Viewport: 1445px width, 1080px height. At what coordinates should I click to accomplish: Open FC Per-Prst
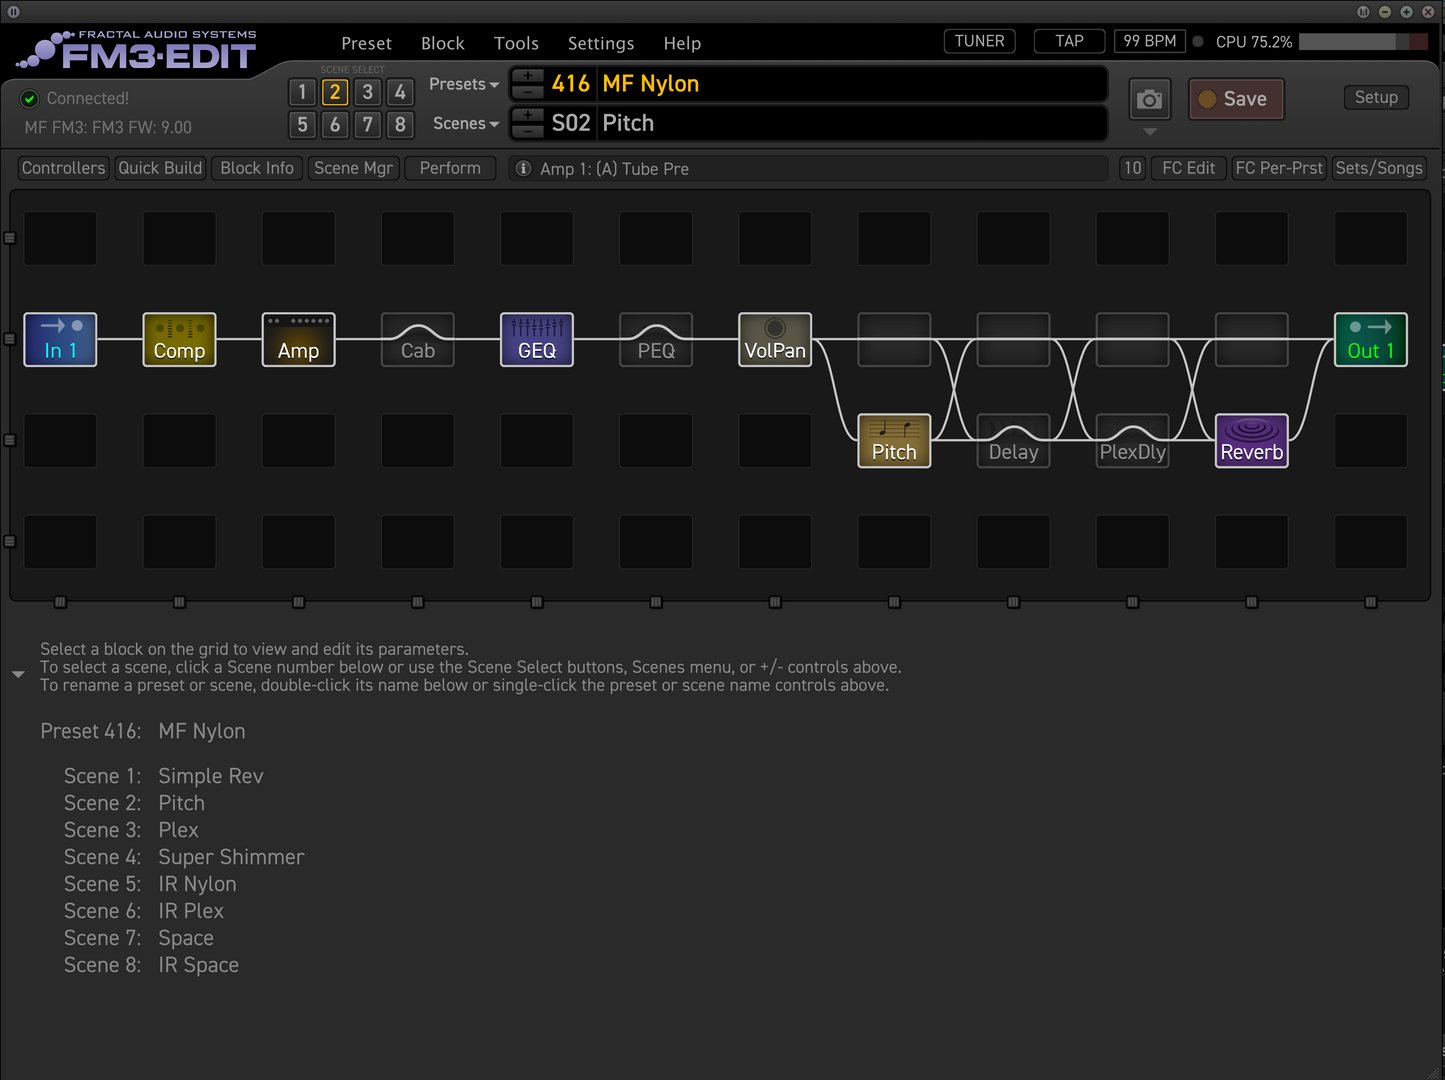pos(1279,168)
